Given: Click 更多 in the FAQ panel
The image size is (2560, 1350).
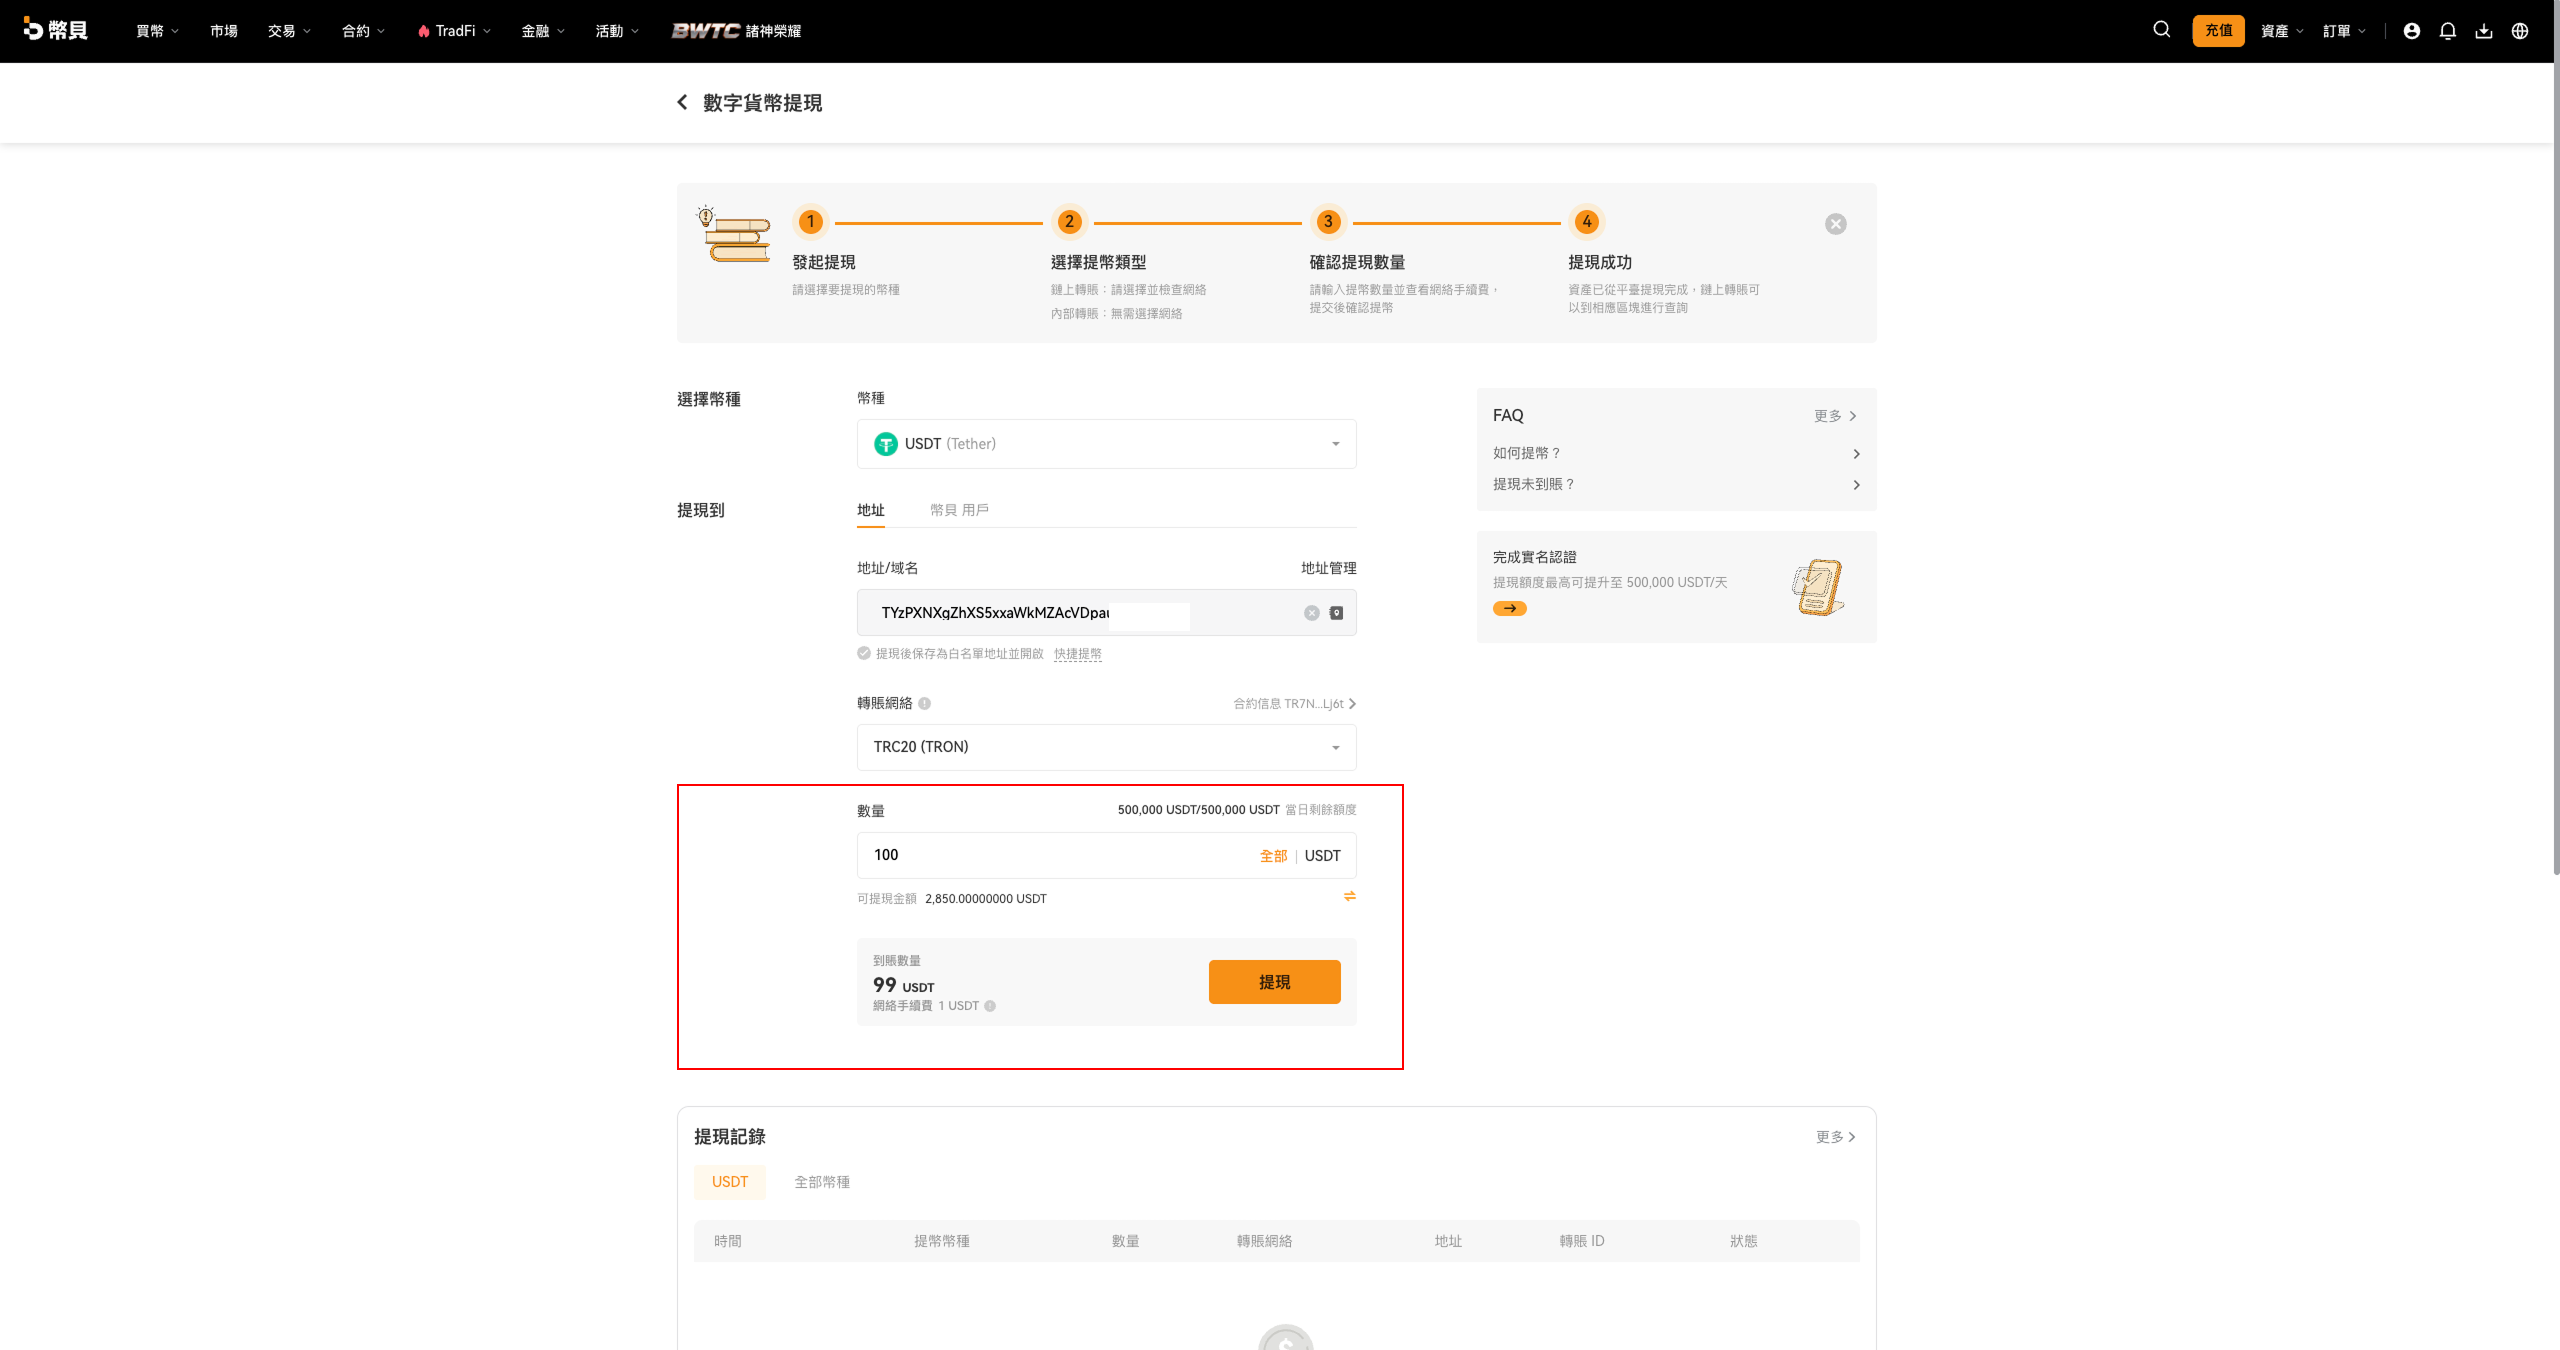Looking at the screenshot, I should point(1835,416).
